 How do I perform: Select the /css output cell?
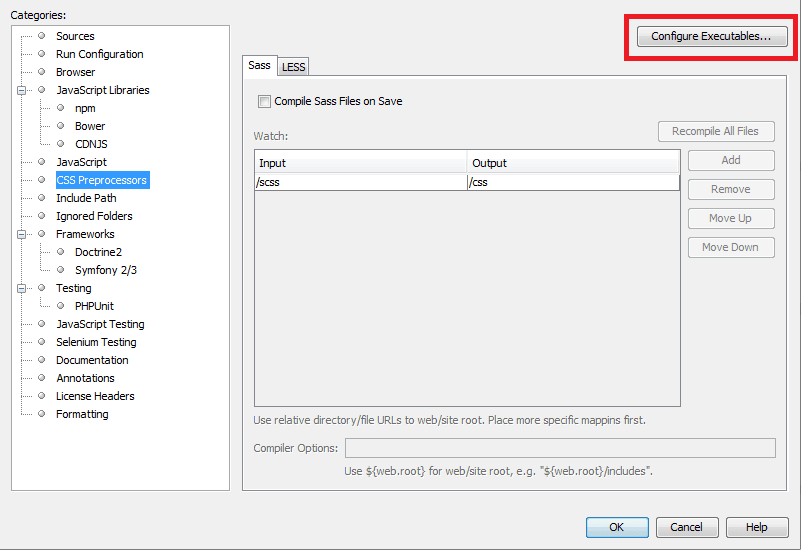click(574, 182)
